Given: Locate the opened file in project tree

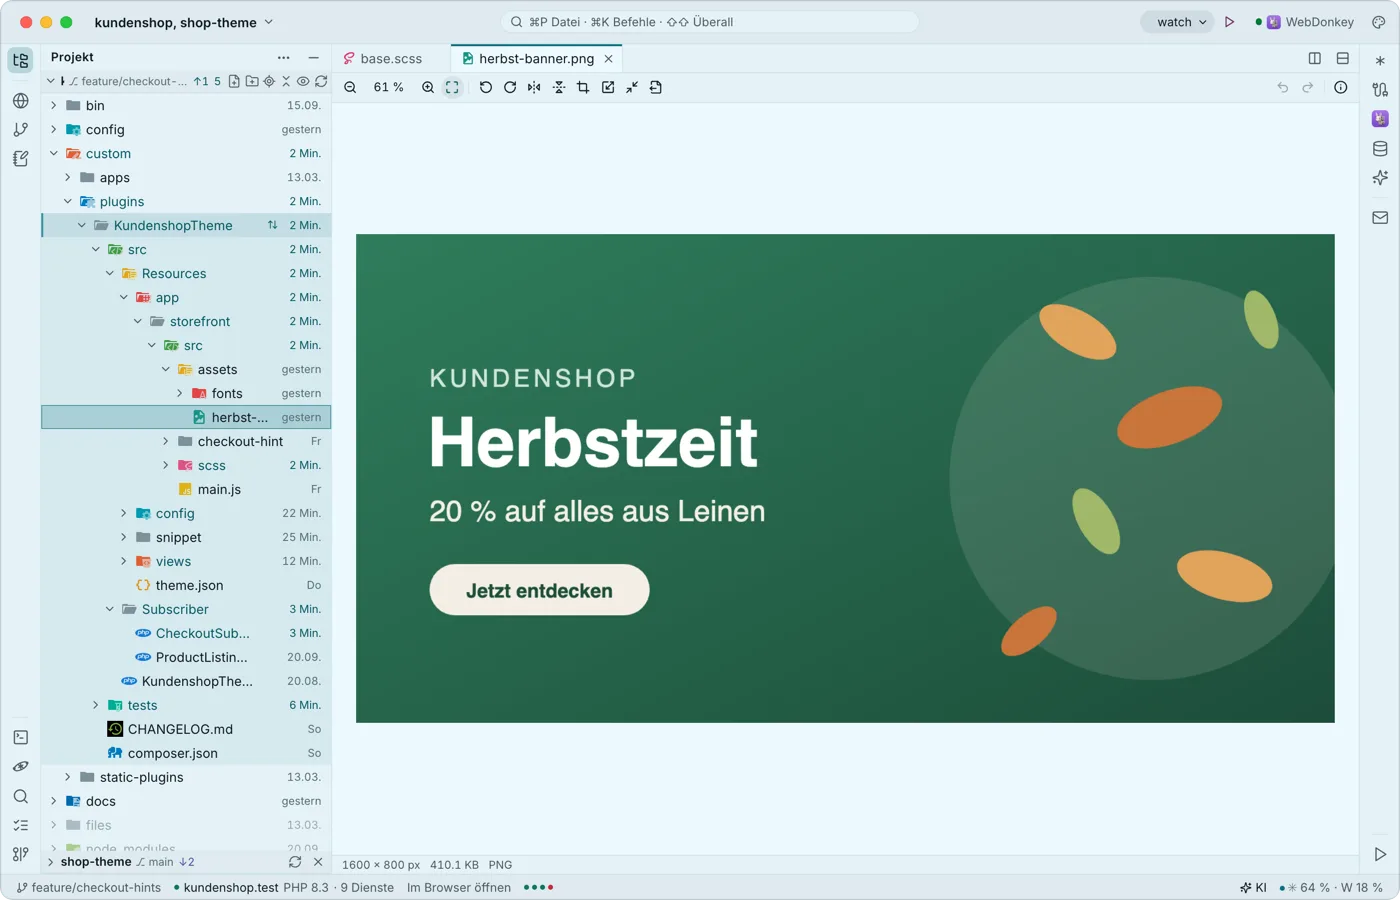Looking at the screenshot, I should point(269,81).
